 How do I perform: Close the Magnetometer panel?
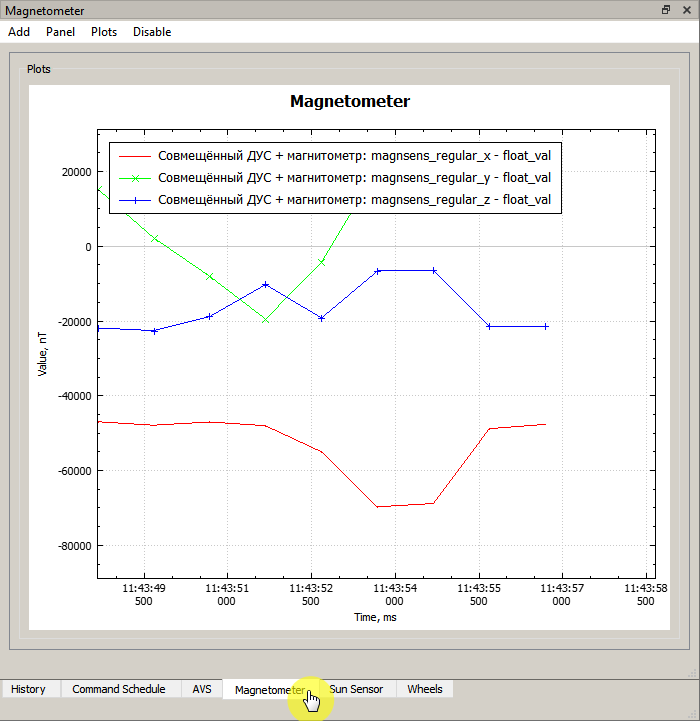(686, 10)
